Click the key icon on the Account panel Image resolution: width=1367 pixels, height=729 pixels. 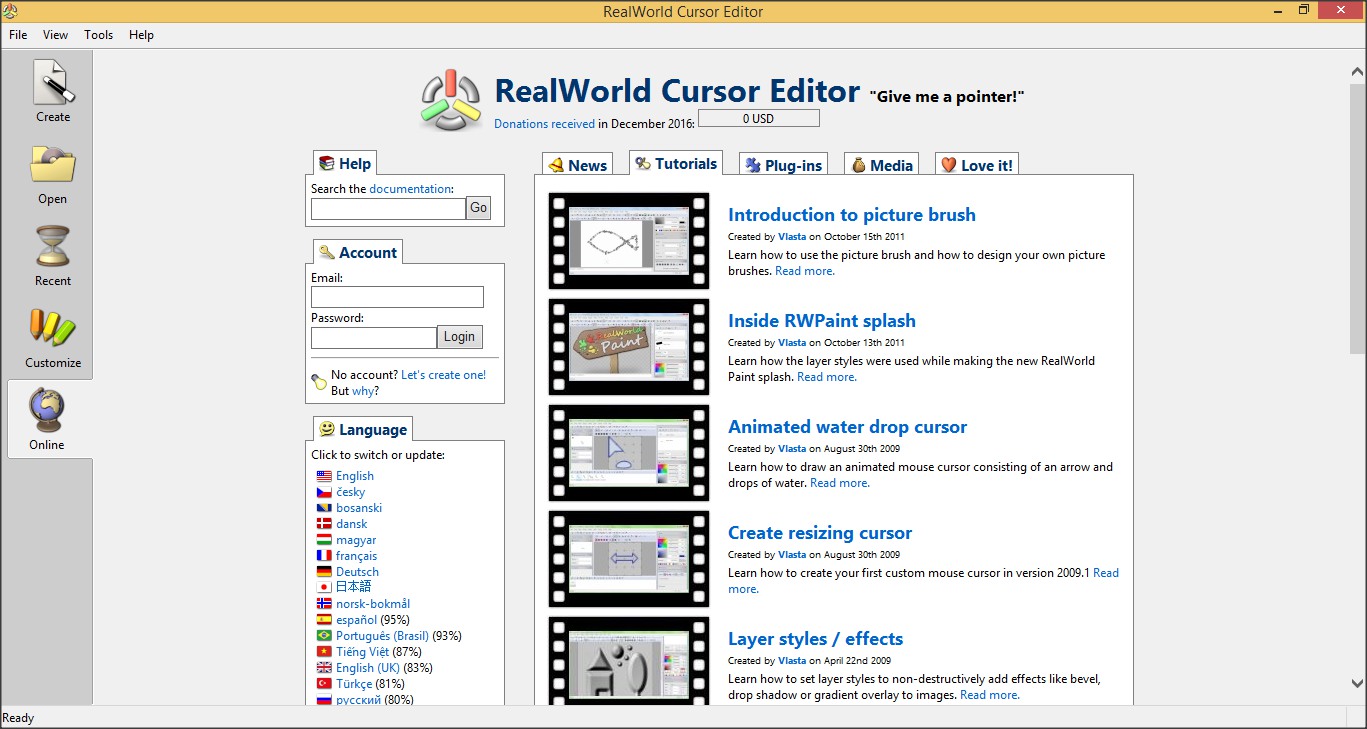click(x=327, y=252)
